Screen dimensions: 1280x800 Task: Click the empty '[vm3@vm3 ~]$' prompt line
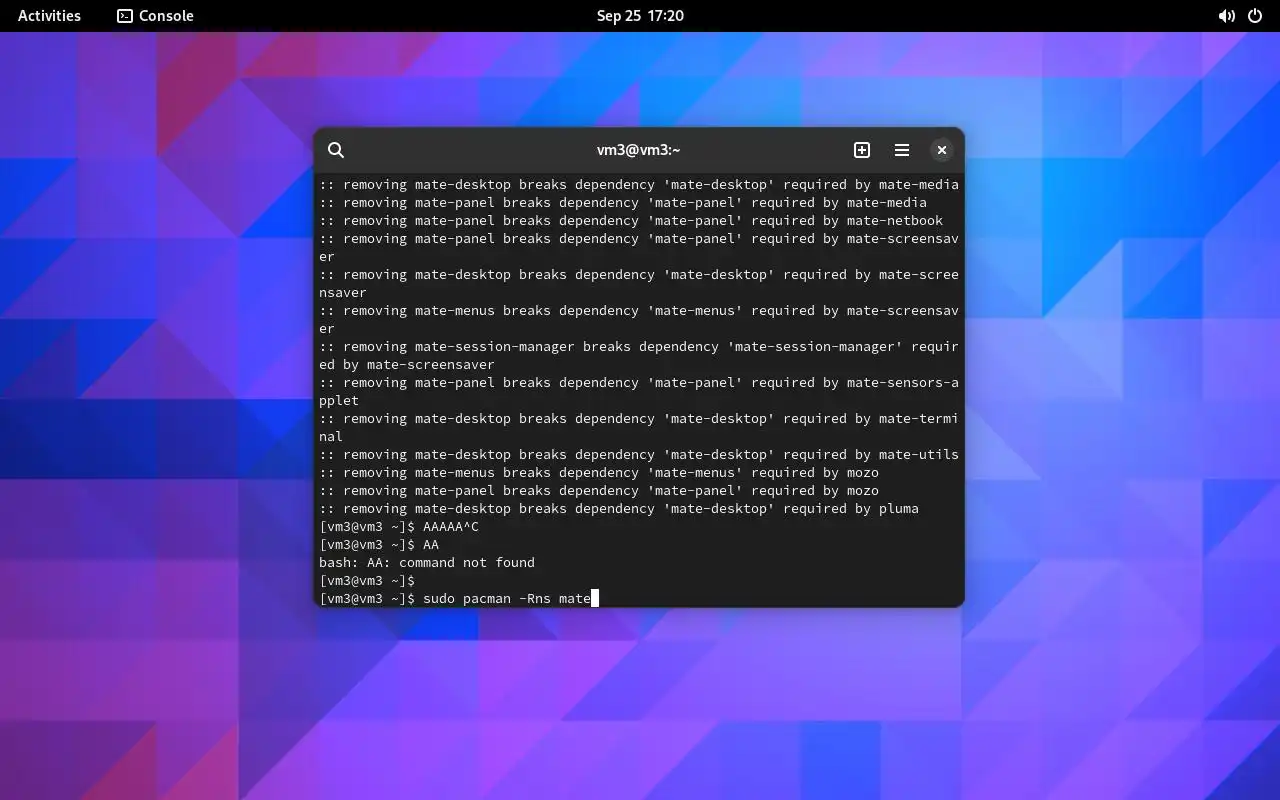(x=367, y=580)
